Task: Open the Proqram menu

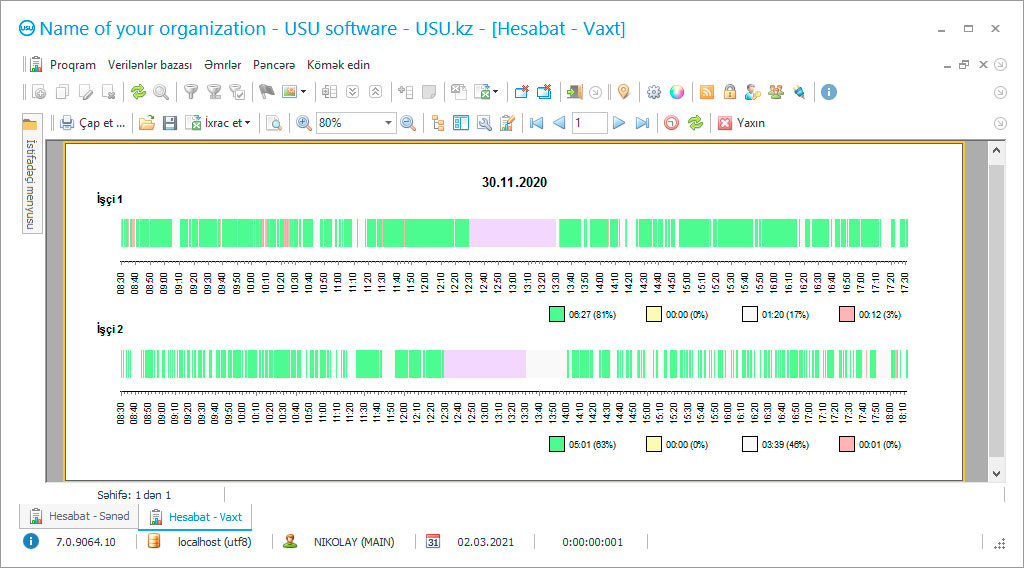Action: pos(73,65)
